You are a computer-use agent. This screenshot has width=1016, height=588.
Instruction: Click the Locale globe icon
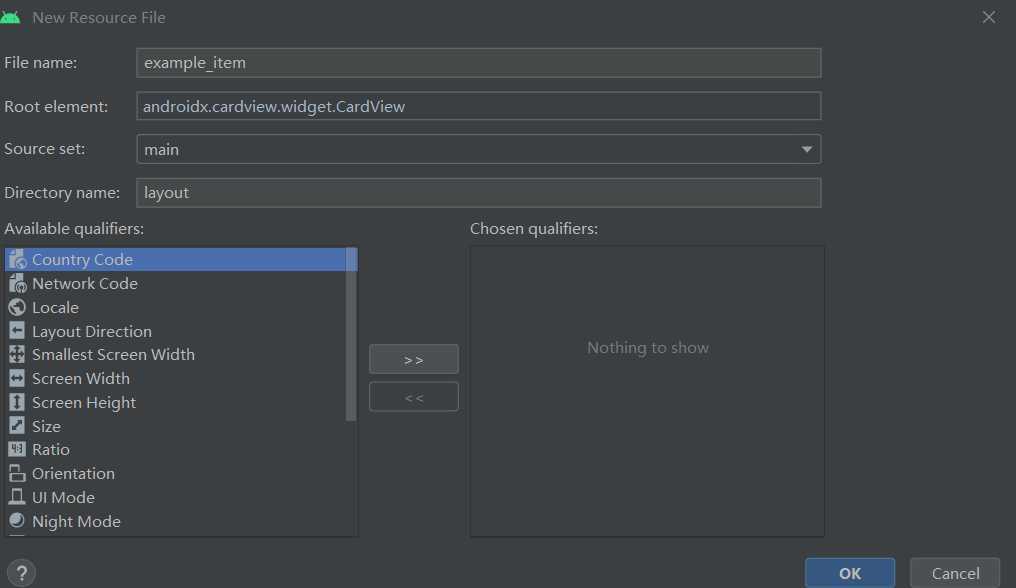click(17, 307)
